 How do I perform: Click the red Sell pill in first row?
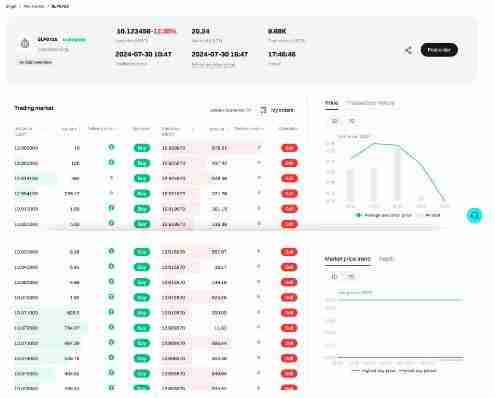click(289, 148)
